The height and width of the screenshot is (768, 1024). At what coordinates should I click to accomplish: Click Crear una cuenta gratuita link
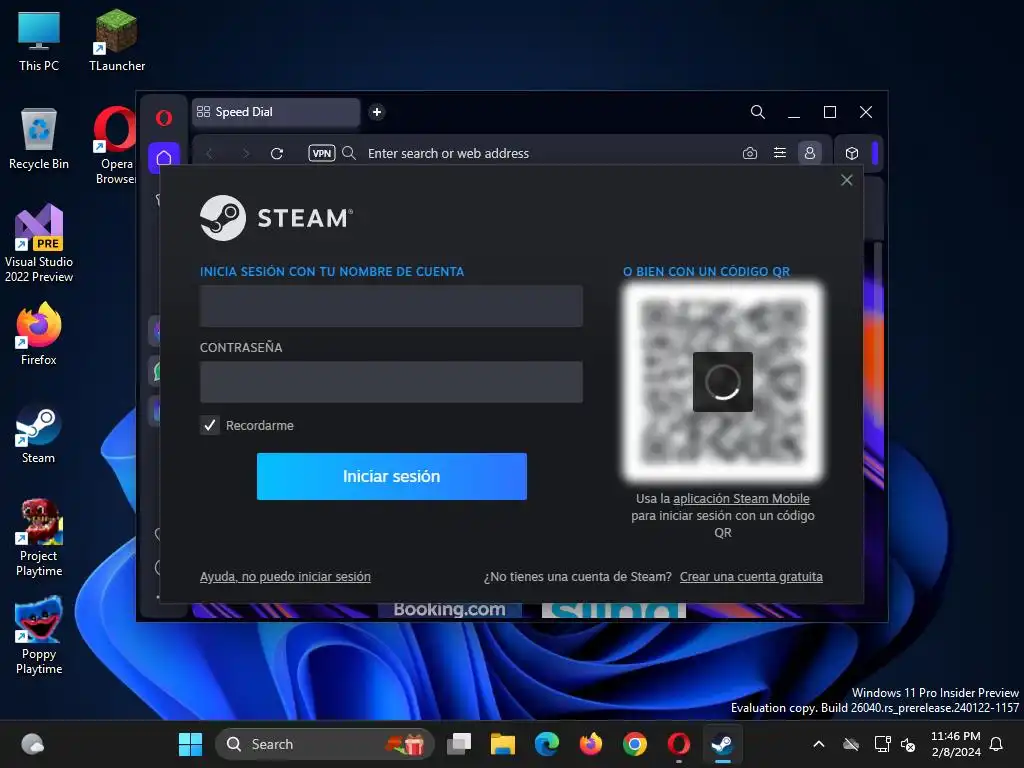(751, 577)
